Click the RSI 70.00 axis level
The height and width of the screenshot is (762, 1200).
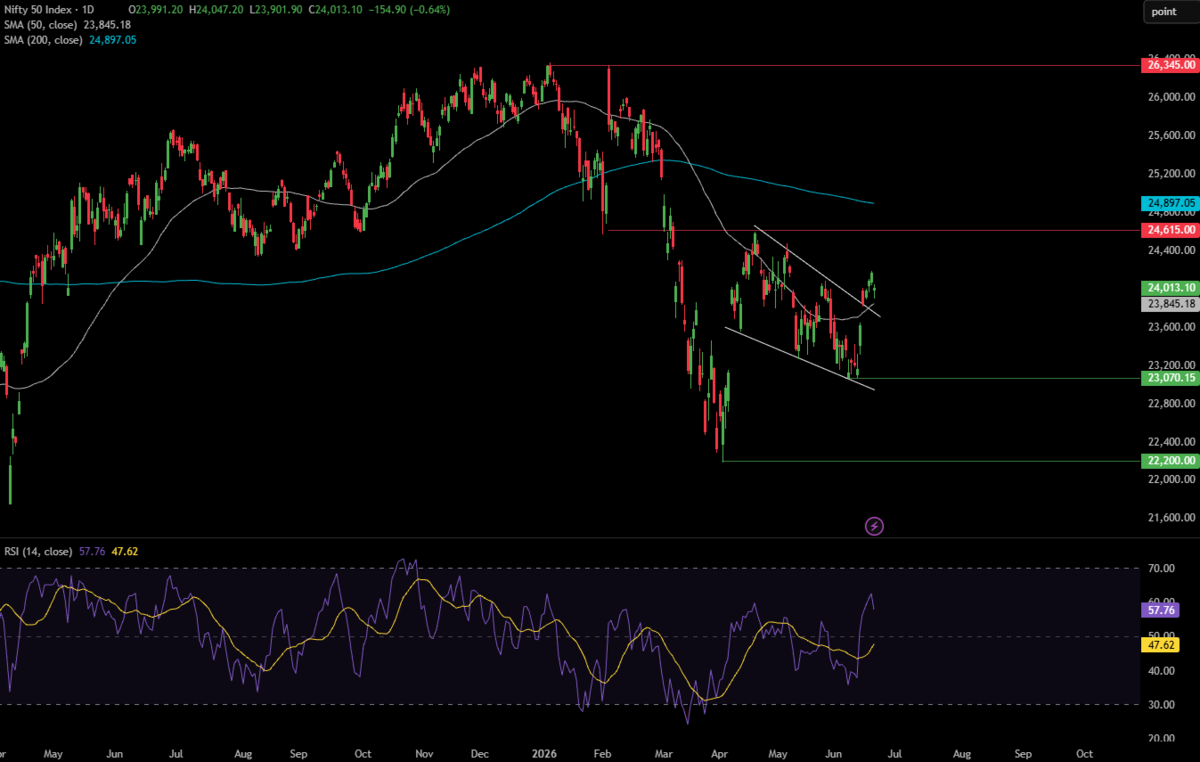point(1161,569)
